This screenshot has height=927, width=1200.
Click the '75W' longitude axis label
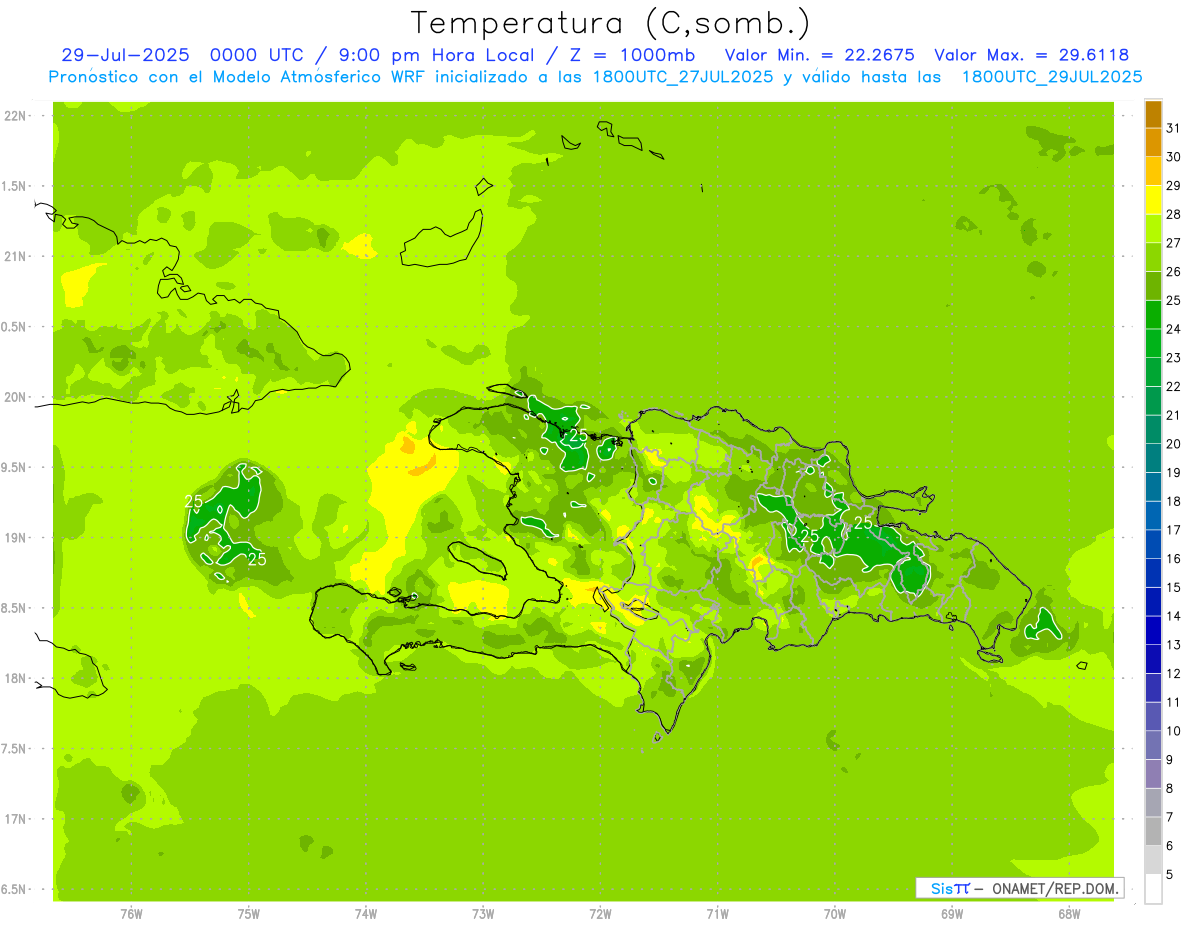point(248,914)
